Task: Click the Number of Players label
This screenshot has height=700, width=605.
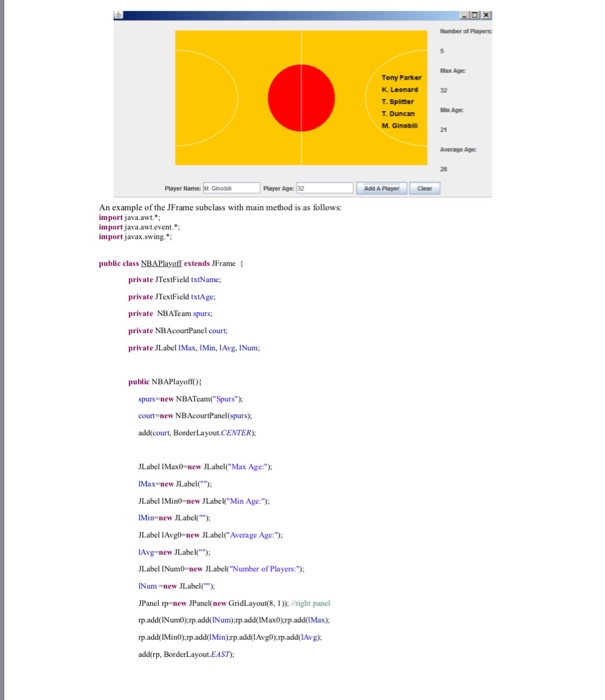Action: 466,31
